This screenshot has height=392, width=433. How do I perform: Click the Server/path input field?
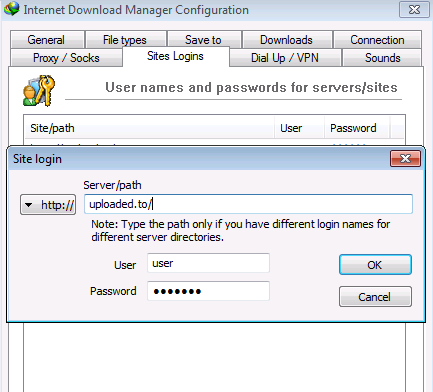(248, 204)
